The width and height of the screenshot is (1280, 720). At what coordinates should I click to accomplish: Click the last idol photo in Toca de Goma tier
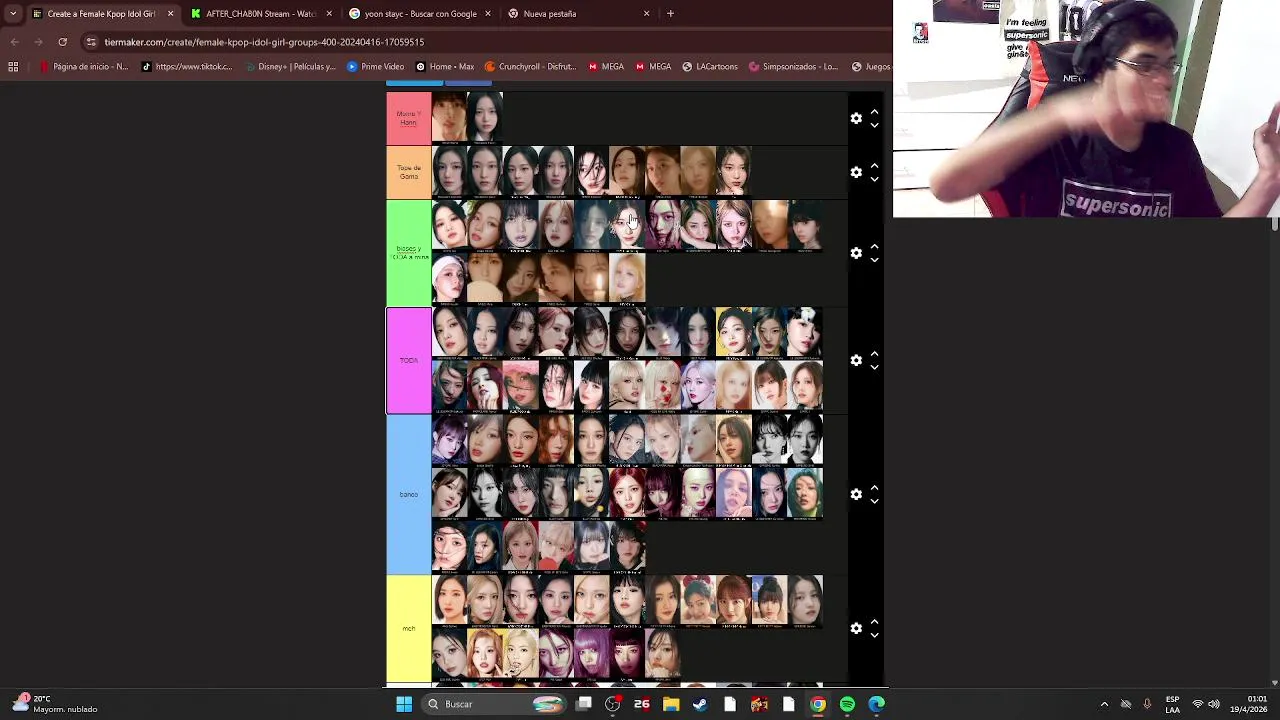coord(733,172)
